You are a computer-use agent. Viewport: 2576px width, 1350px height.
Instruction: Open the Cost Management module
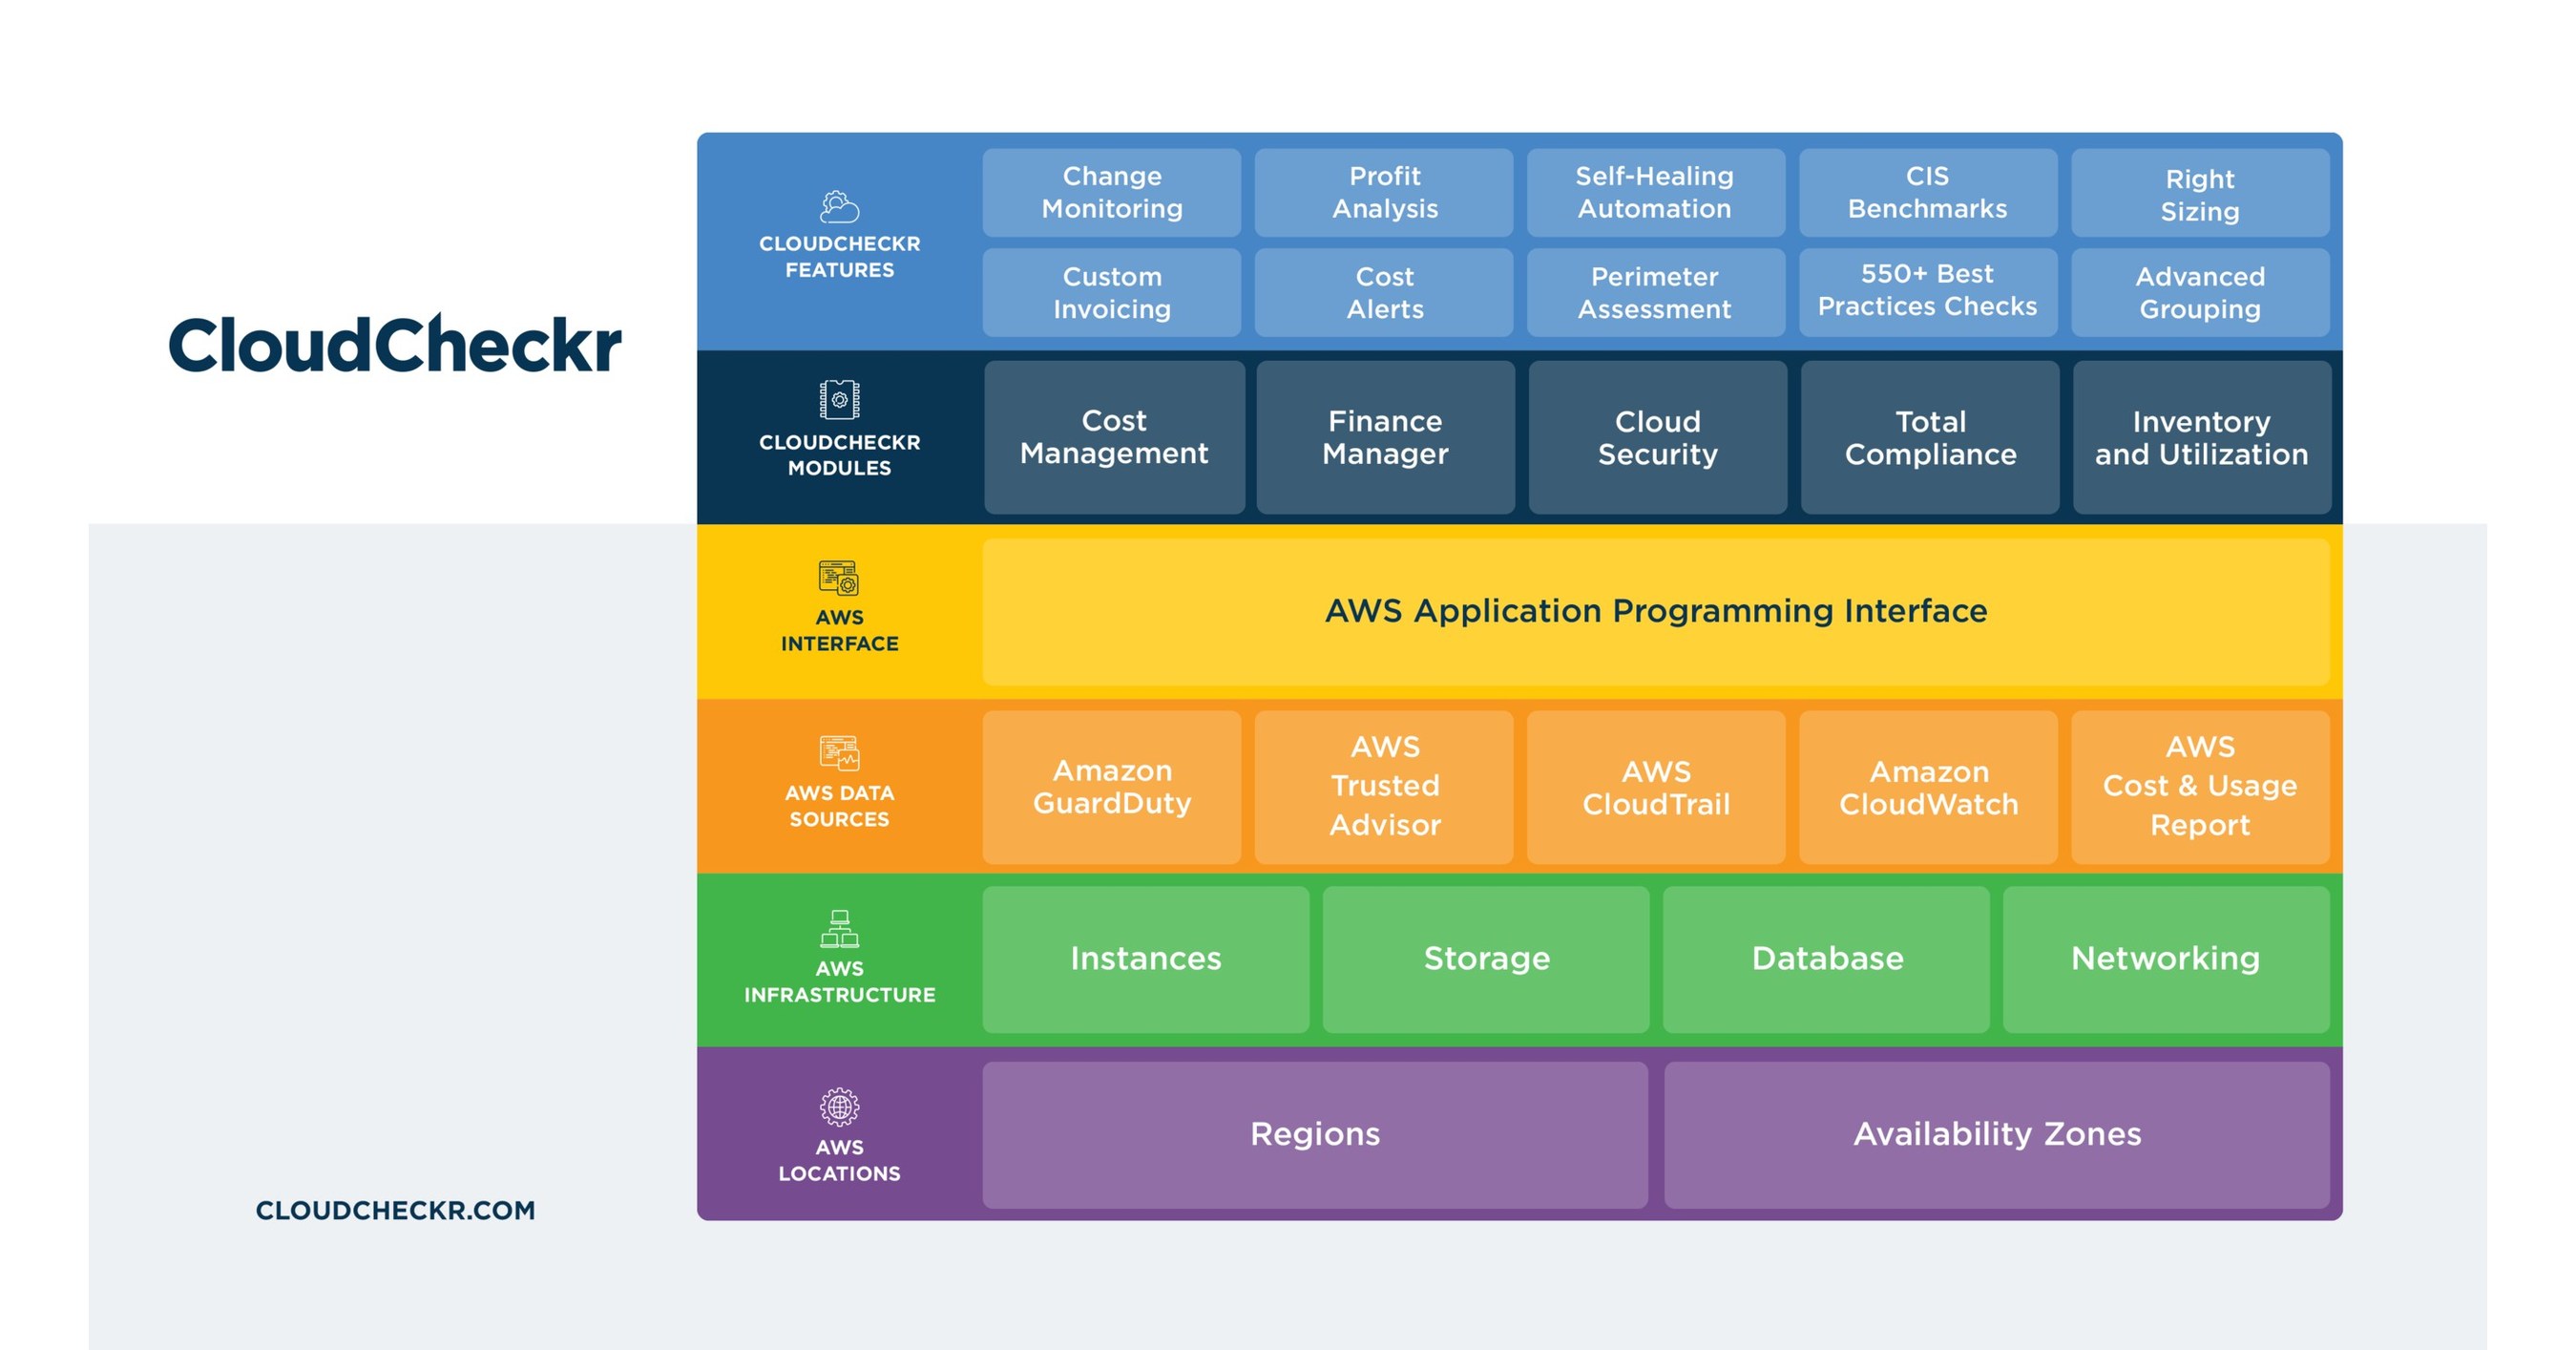pos(1114,437)
